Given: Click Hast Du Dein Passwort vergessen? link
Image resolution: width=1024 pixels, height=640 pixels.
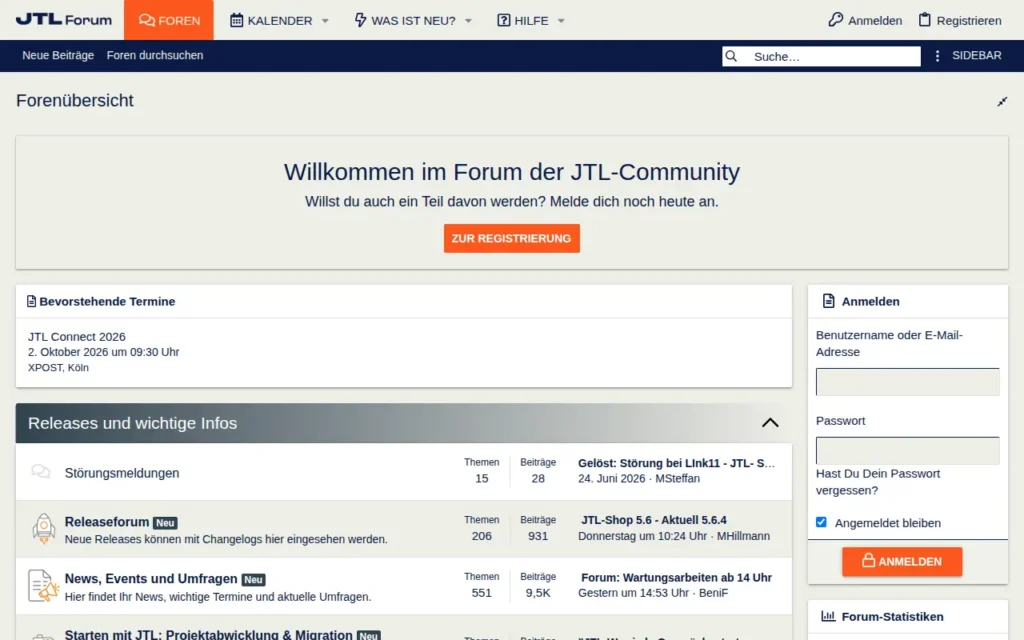Looking at the screenshot, I should tap(878, 482).
